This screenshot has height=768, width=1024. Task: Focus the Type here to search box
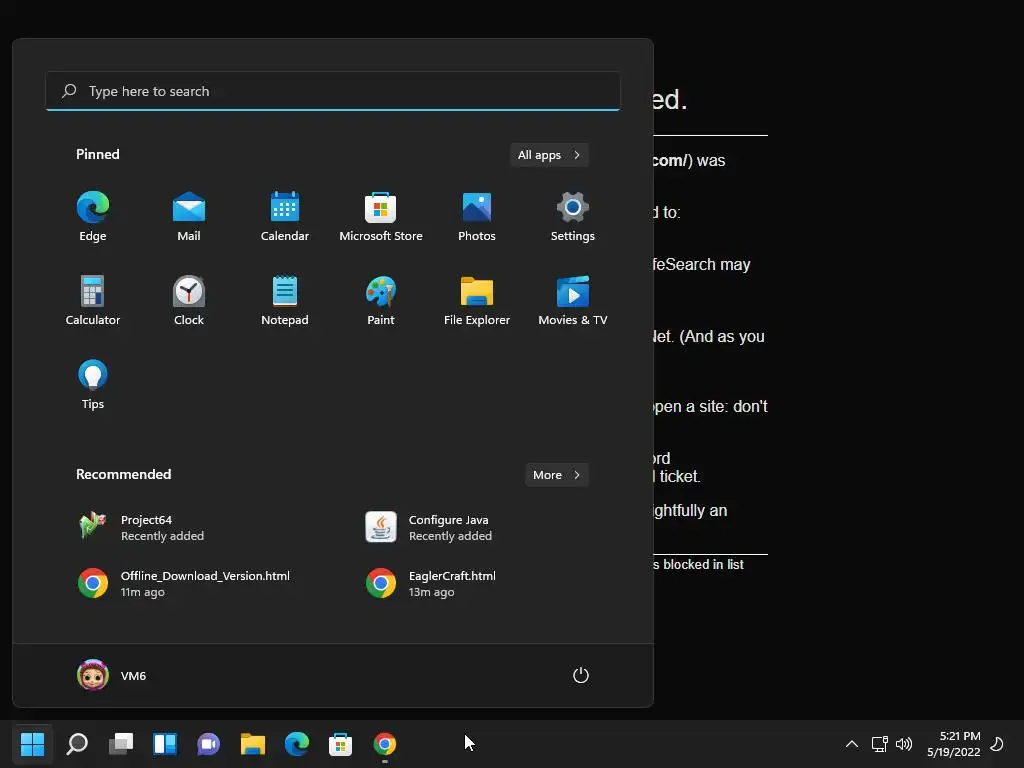[x=333, y=91]
